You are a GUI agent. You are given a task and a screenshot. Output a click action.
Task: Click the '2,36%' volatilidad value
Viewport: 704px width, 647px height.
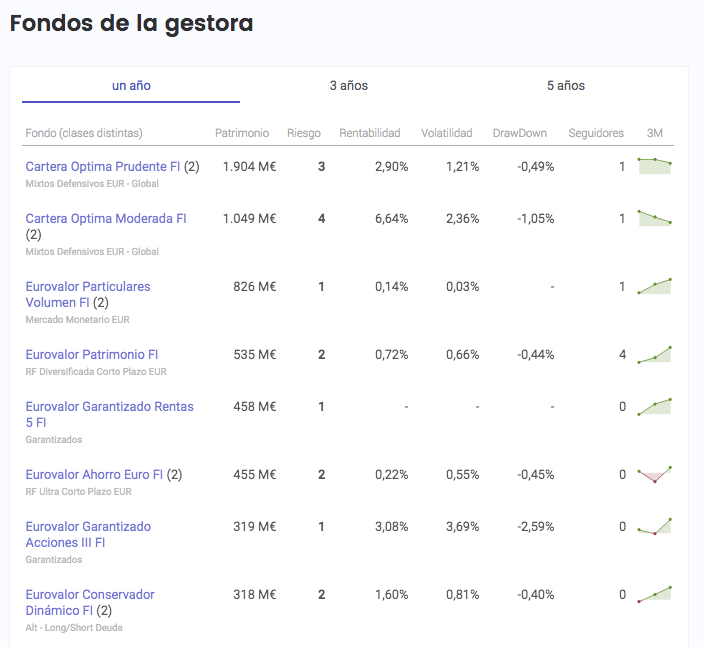click(x=462, y=219)
